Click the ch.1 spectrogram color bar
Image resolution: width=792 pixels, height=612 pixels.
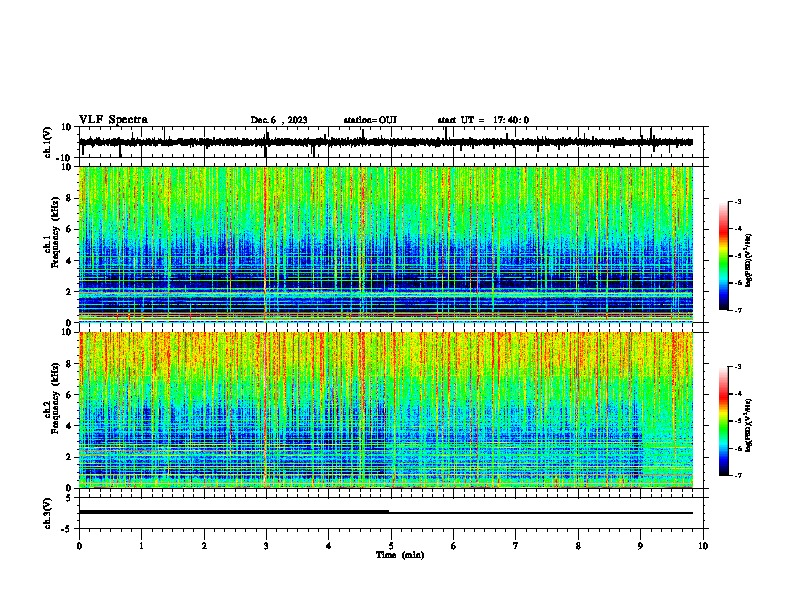point(723,256)
